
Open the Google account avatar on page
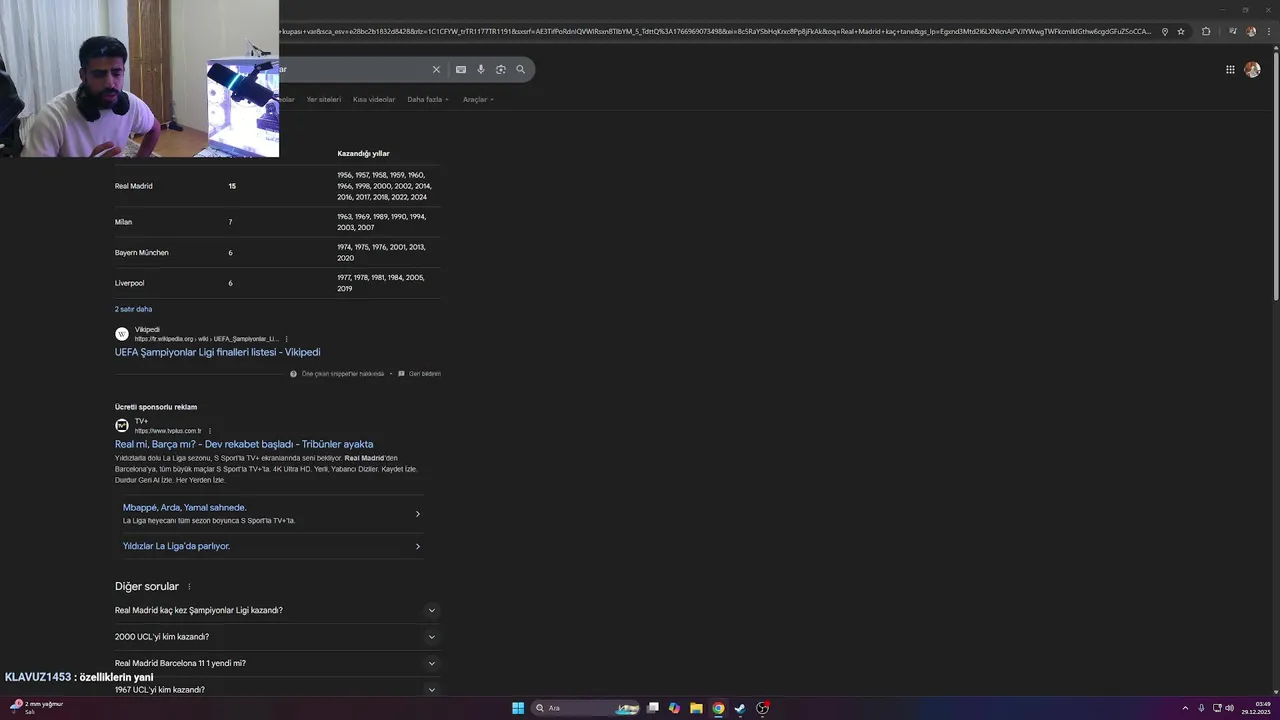coord(1252,69)
